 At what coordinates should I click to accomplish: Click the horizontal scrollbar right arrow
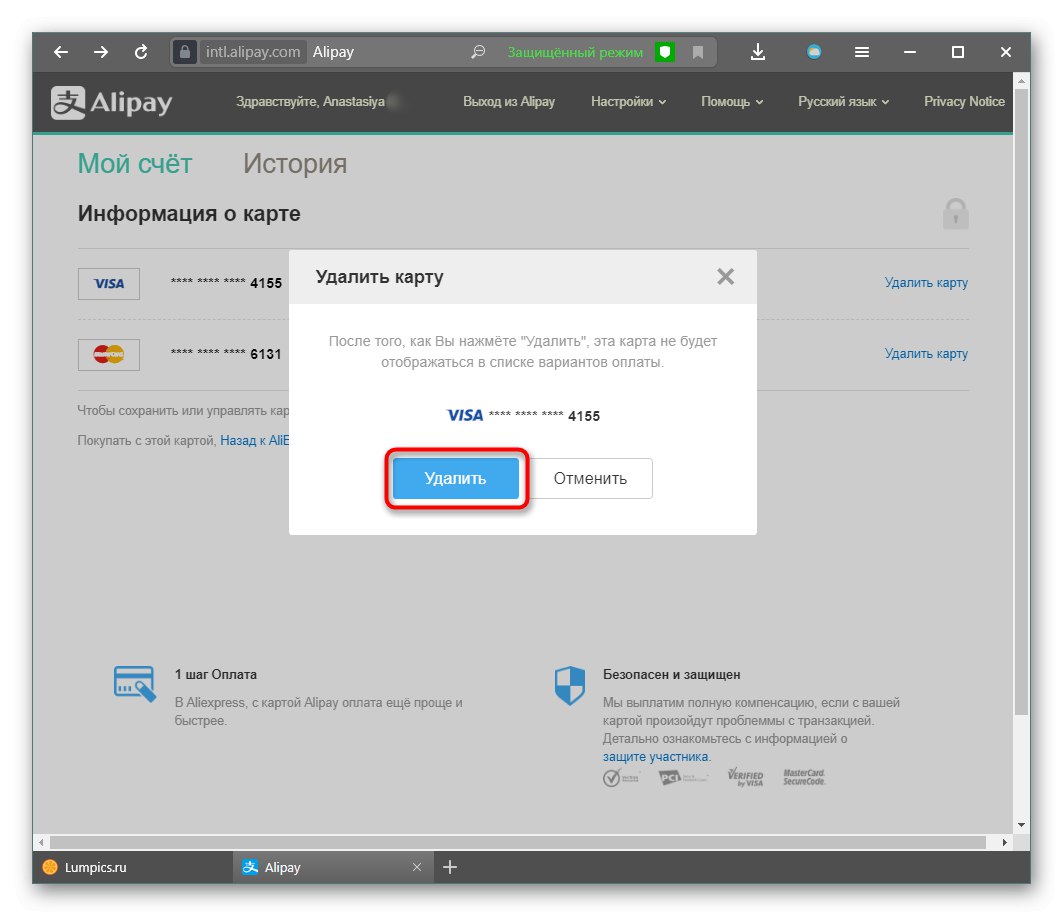click(x=1005, y=842)
